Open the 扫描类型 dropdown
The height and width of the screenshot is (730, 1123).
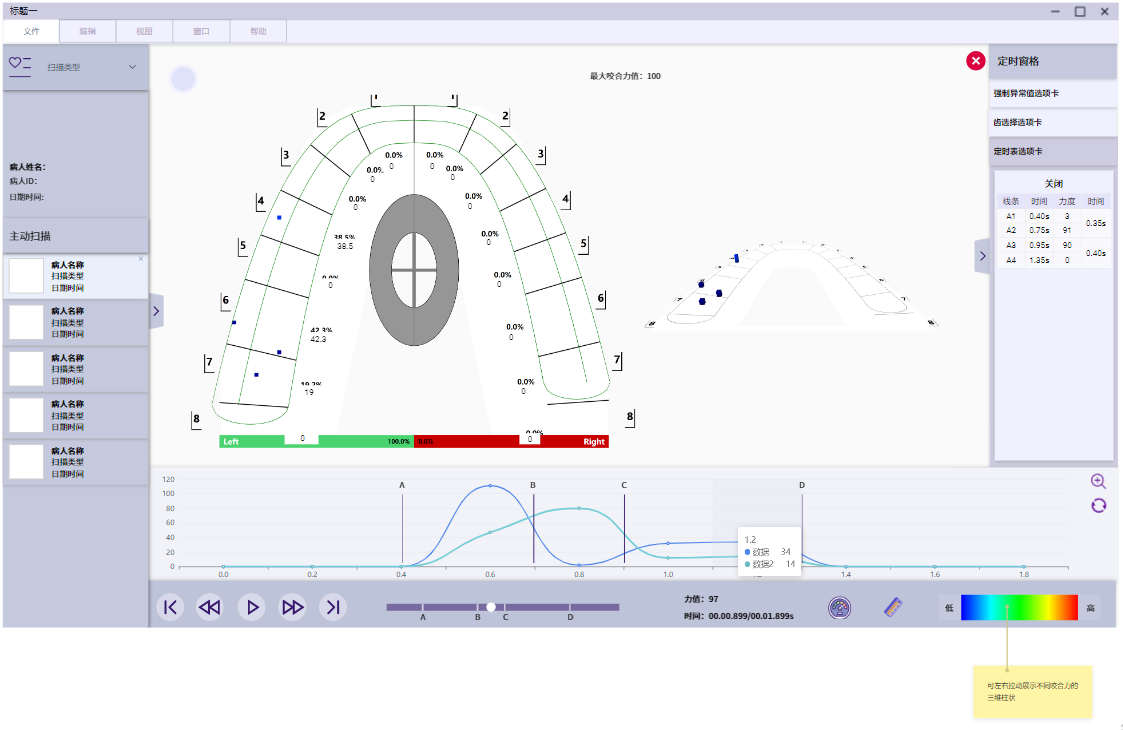coord(132,68)
